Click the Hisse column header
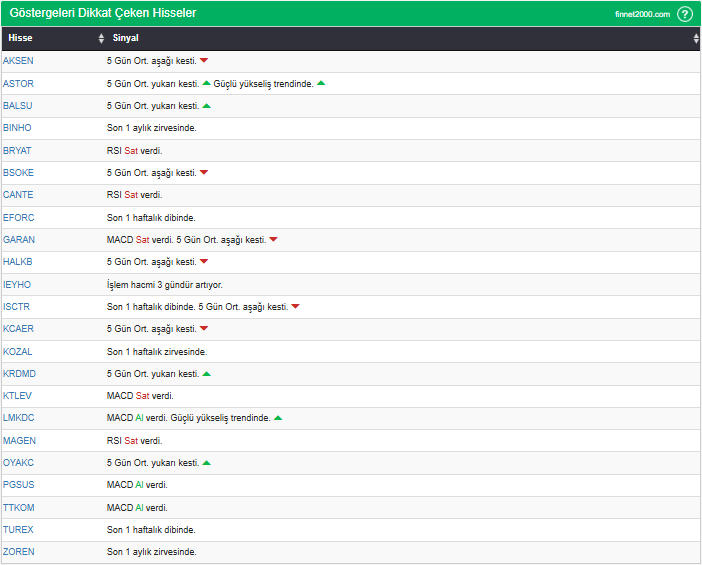Image resolution: width=702 pixels, height=565 pixels. [x=20, y=39]
